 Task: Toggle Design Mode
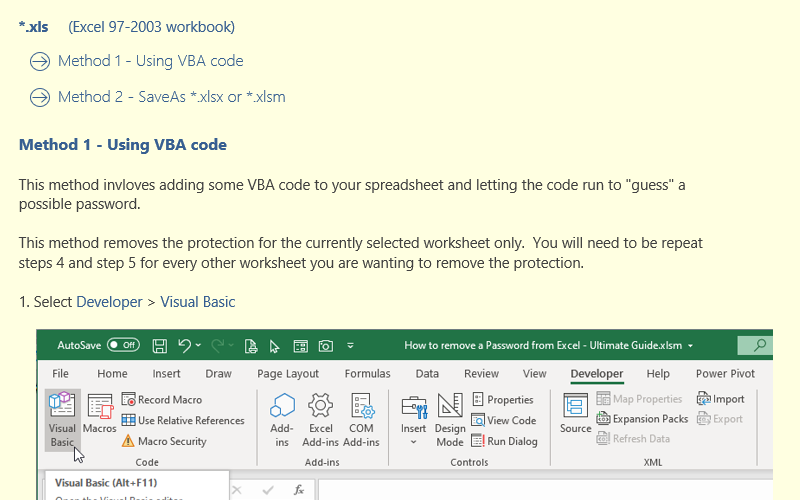point(450,420)
